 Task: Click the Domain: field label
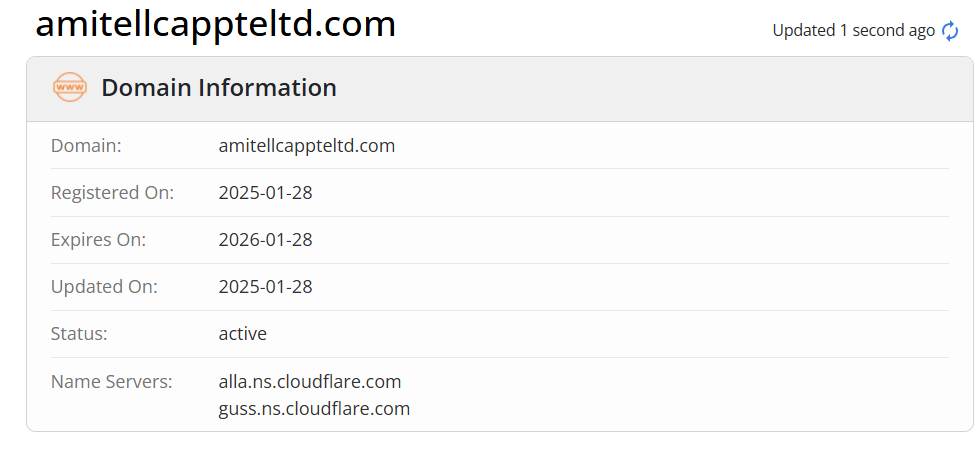tap(86, 145)
